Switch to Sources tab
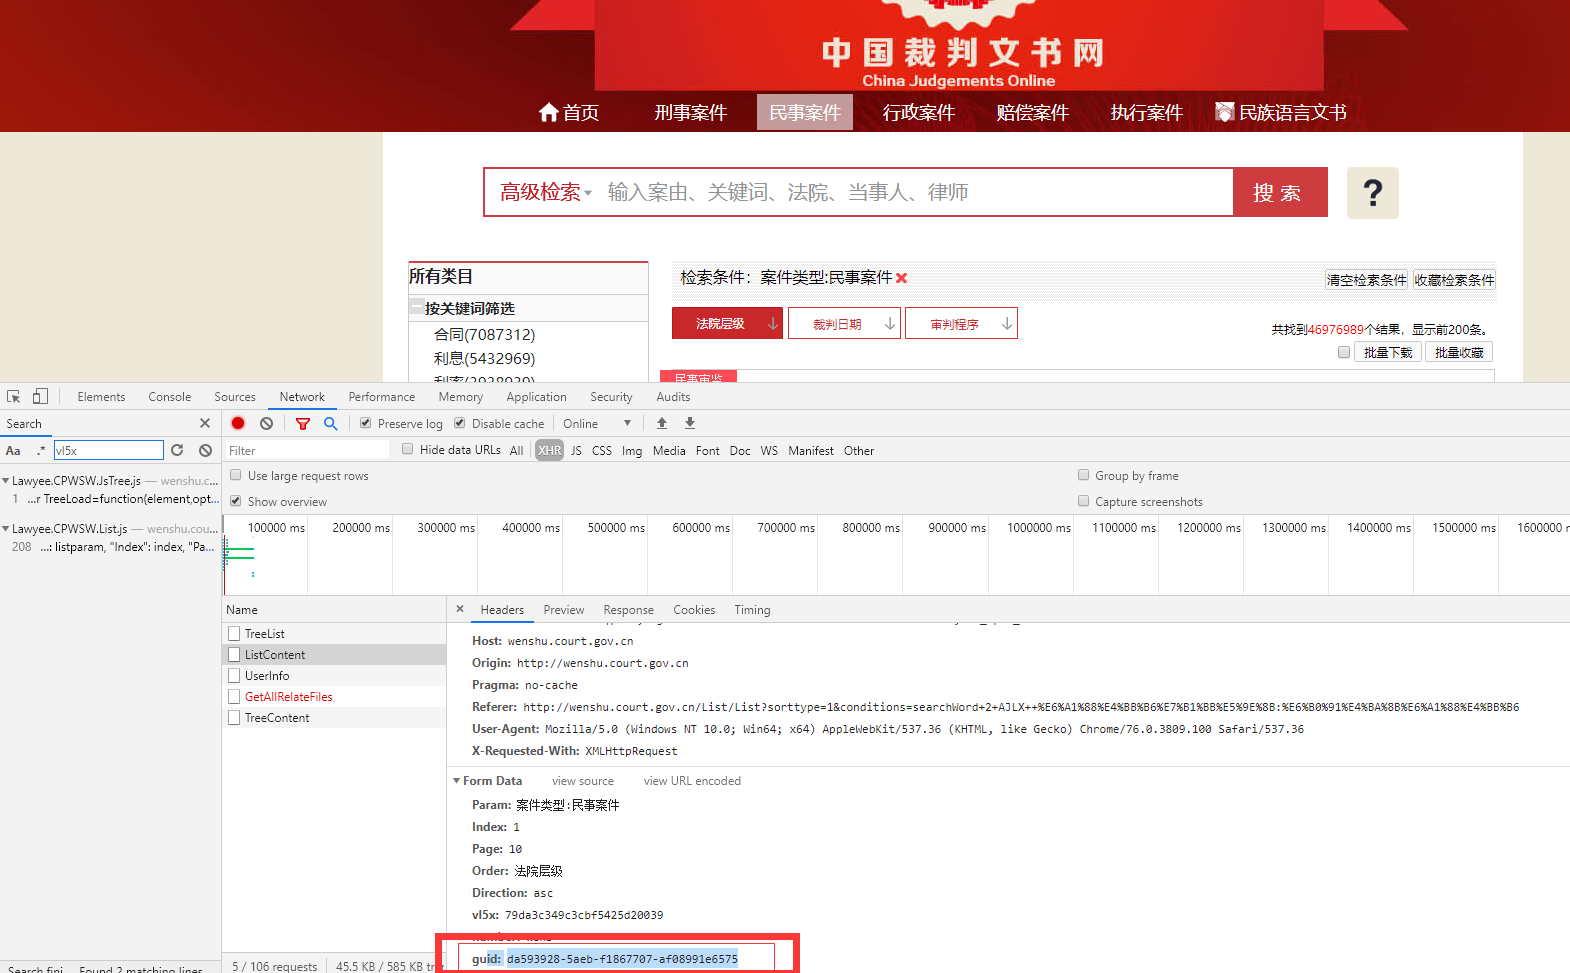1570x973 pixels. pyautogui.click(x=235, y=397)
